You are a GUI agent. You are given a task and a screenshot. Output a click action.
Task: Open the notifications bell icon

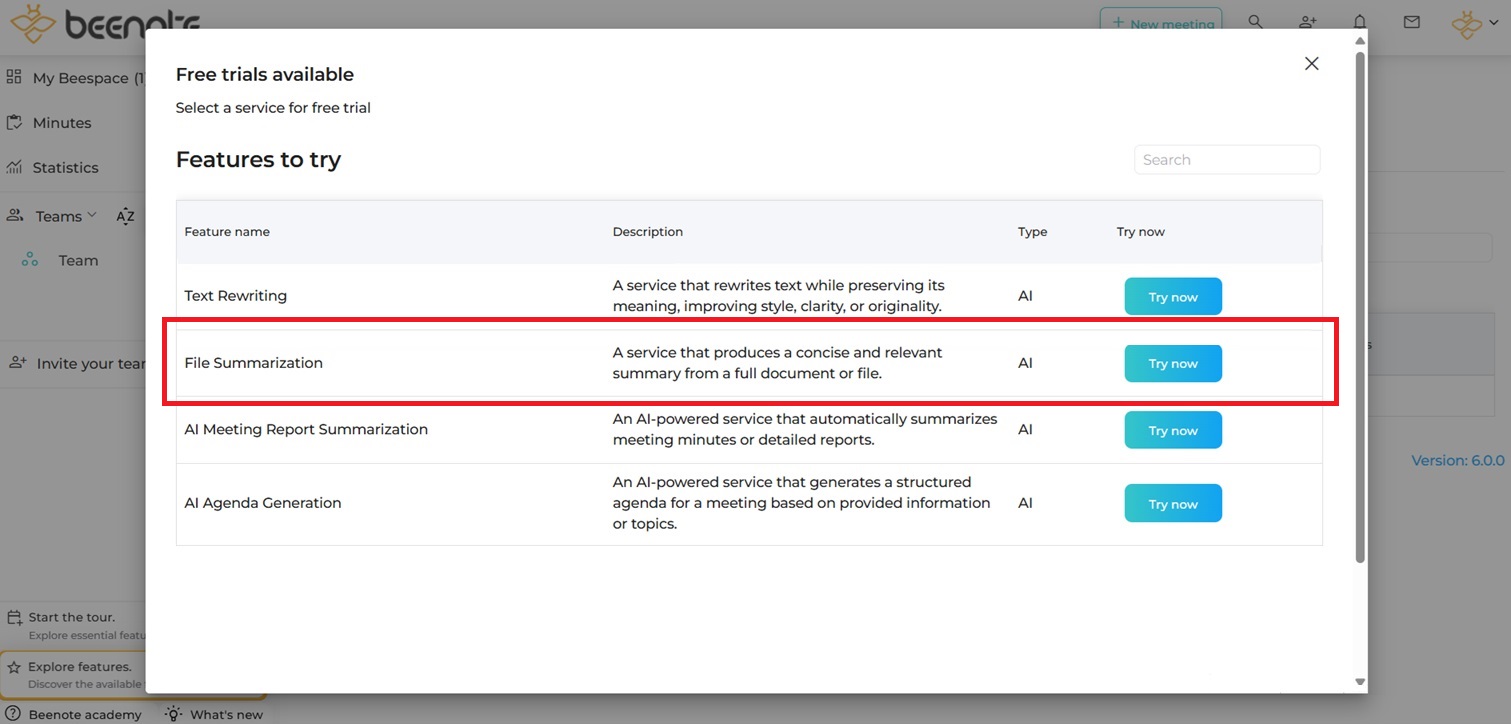(x=1359, y=22)
